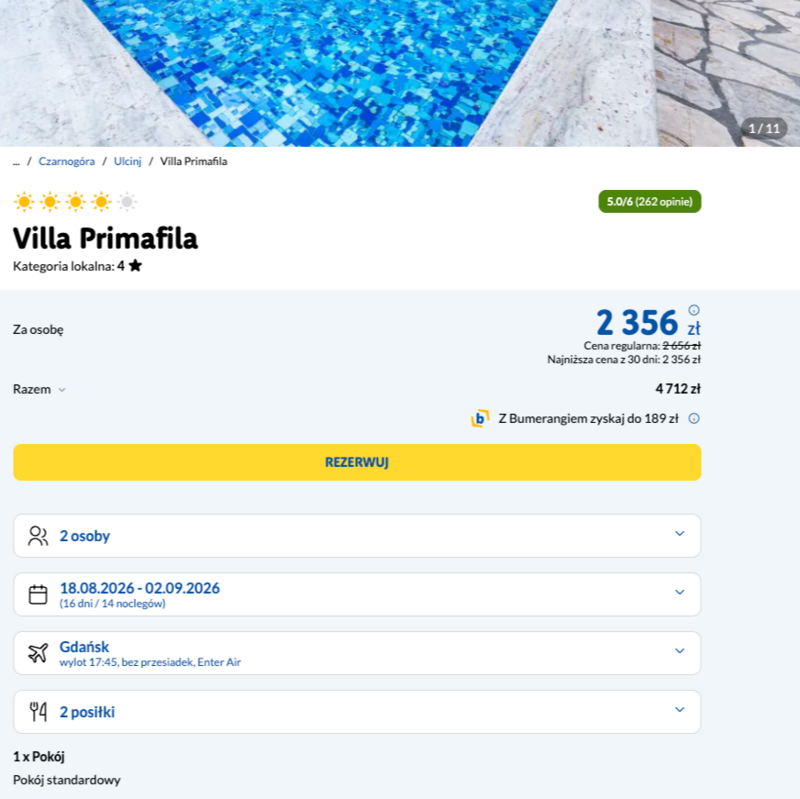This screenshot has width=800, height=799.
Task: Click the cutlery icon beside 2 posiłki
Action: click(38, 712)
